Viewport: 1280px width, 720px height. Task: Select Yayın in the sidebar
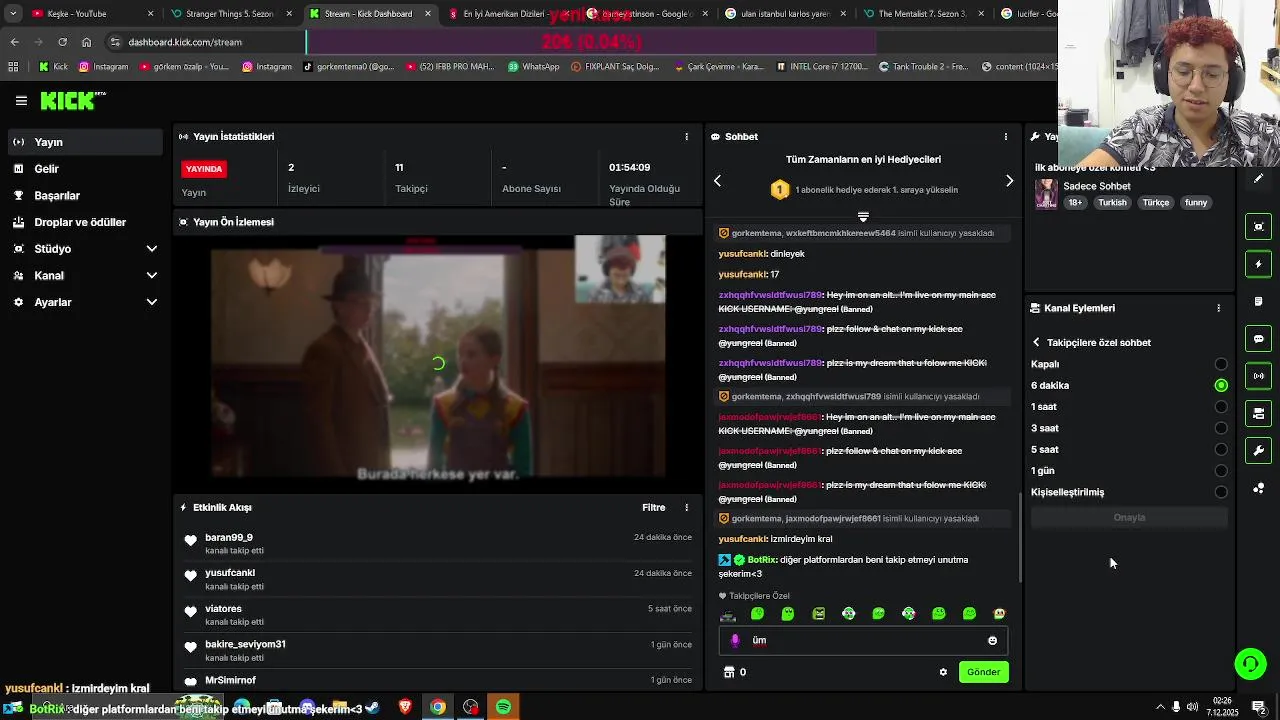pyautogui.click(x=84, y=142)
